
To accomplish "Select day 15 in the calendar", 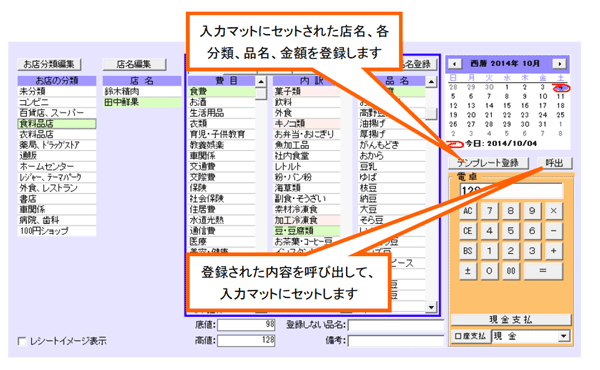I will (x=507, y=106).
